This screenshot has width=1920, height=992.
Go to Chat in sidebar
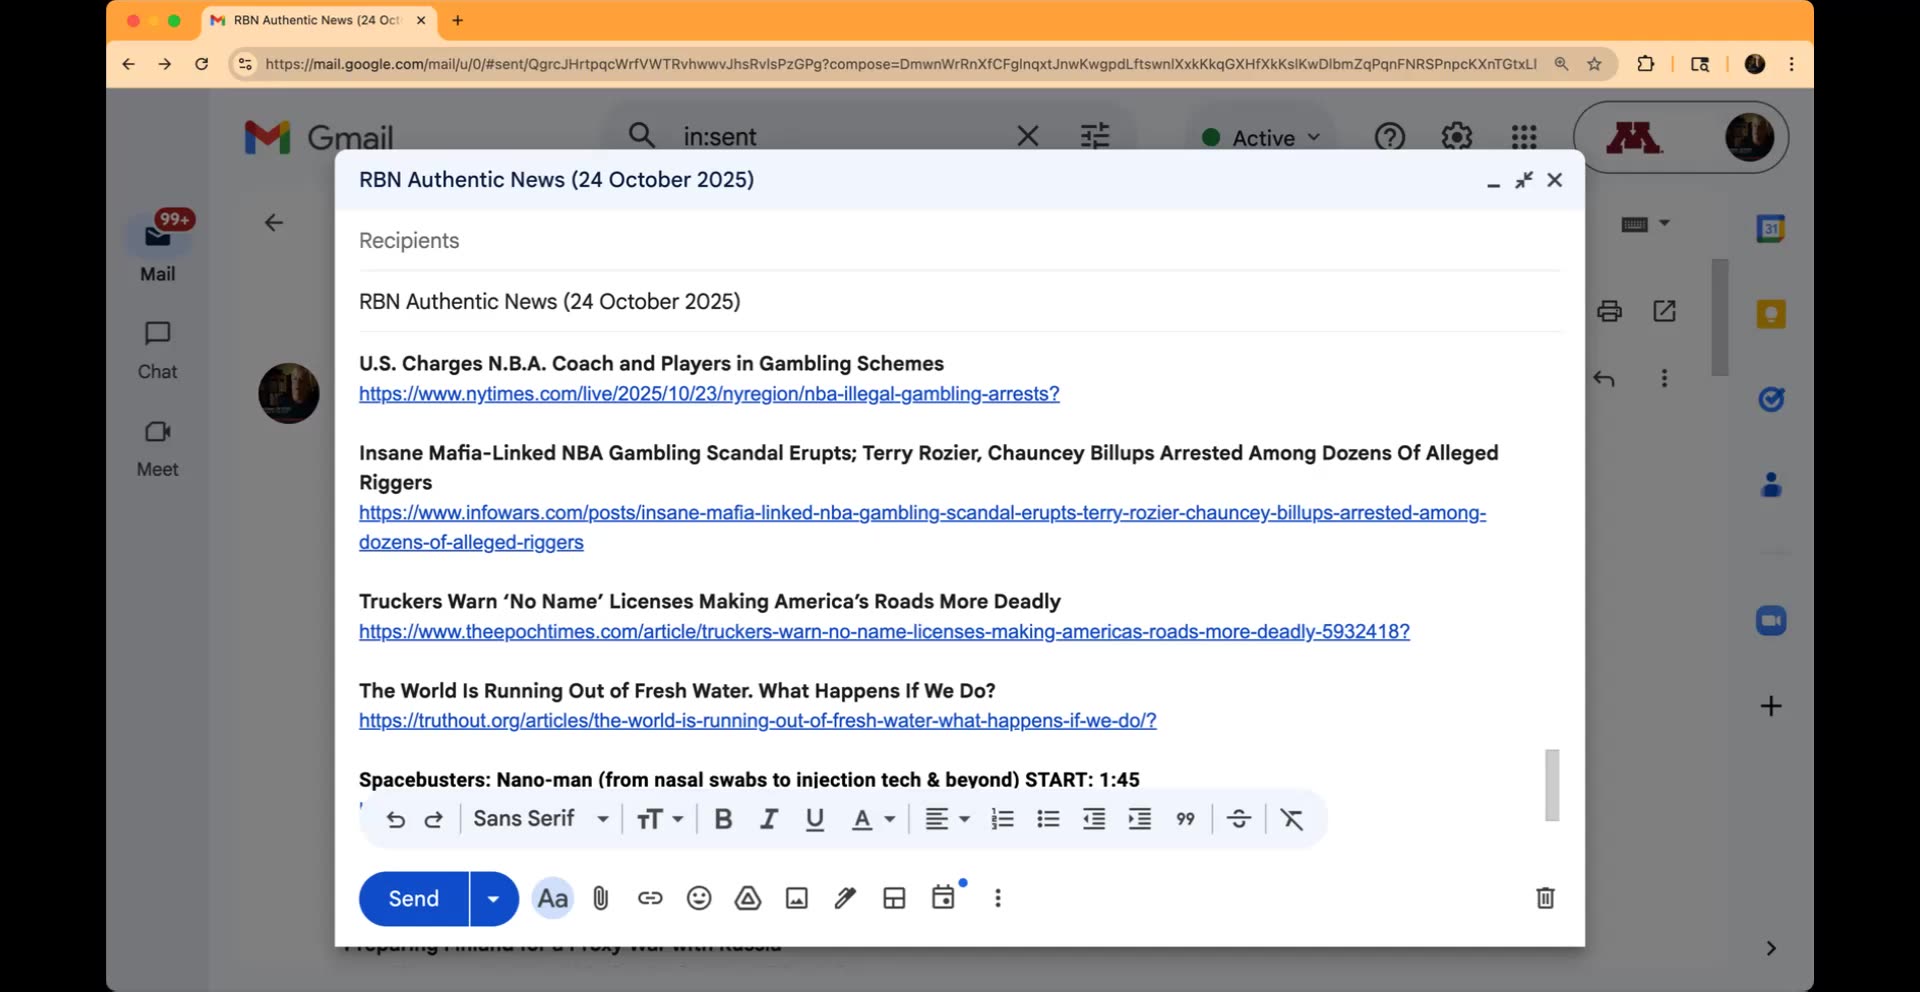(x=158, y=350)
